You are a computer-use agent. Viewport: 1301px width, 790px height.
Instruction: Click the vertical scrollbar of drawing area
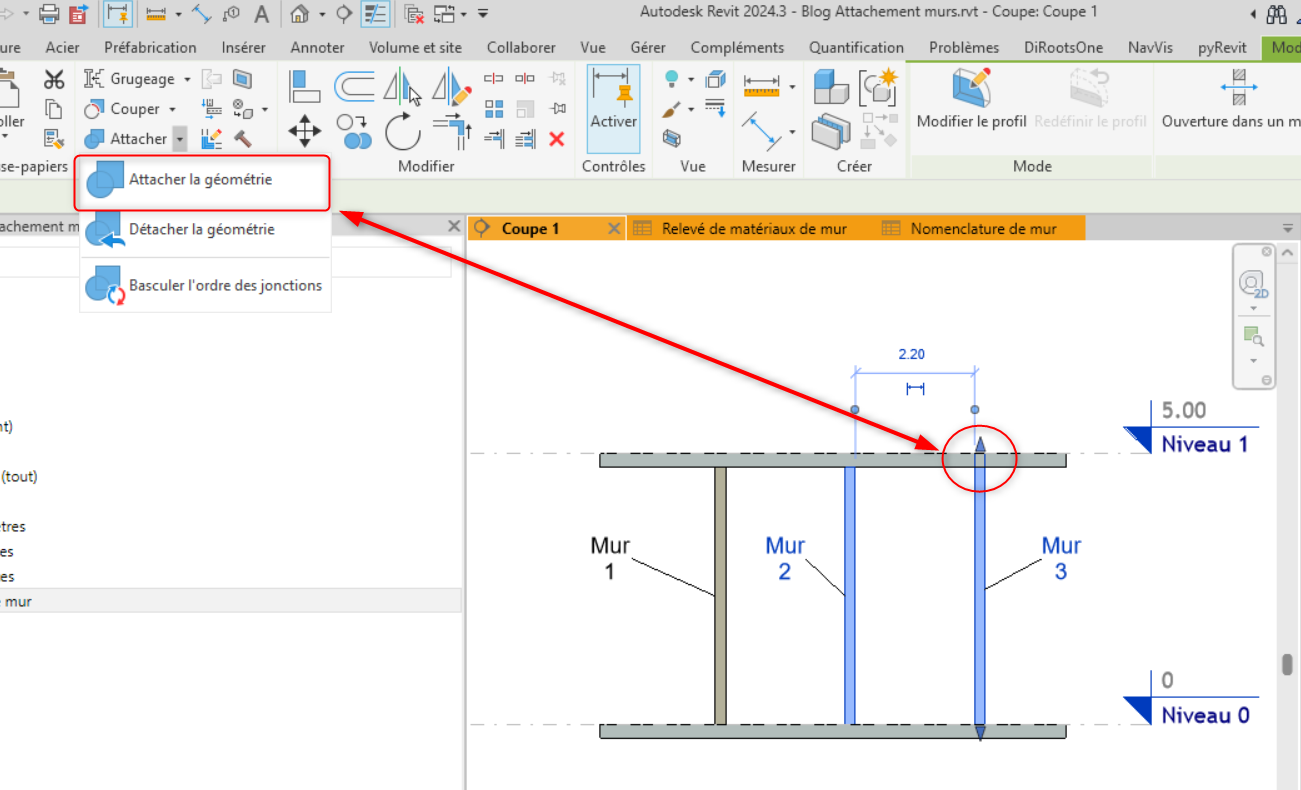coord(1288,665)
